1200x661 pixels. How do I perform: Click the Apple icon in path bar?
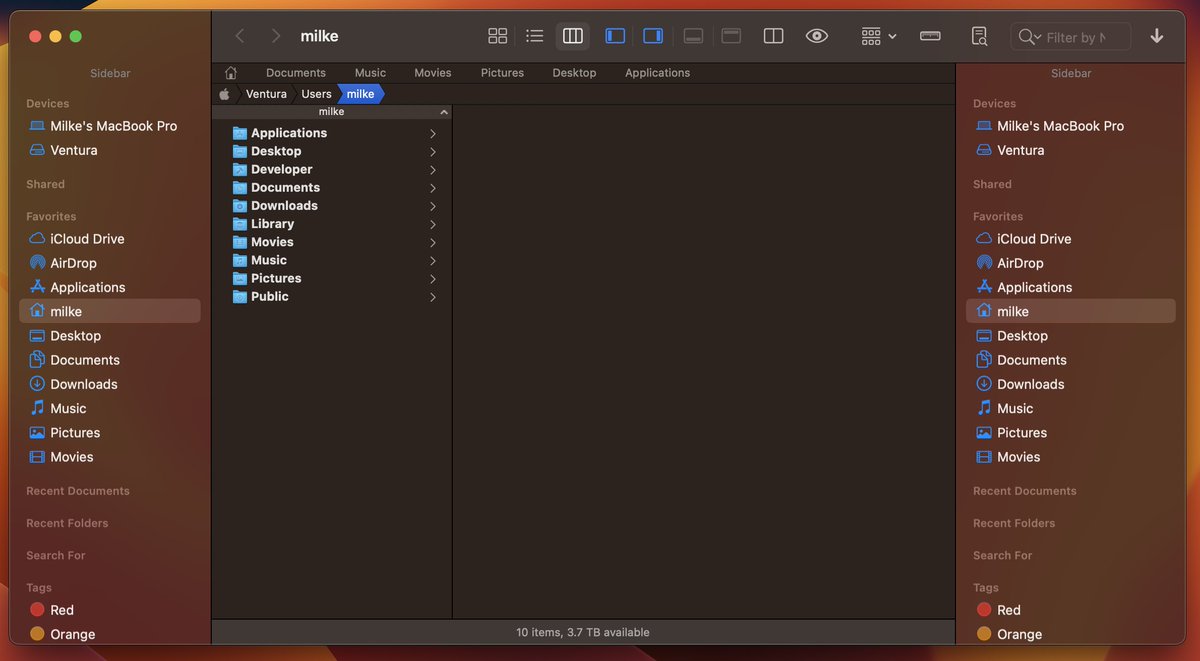point(225,94)
